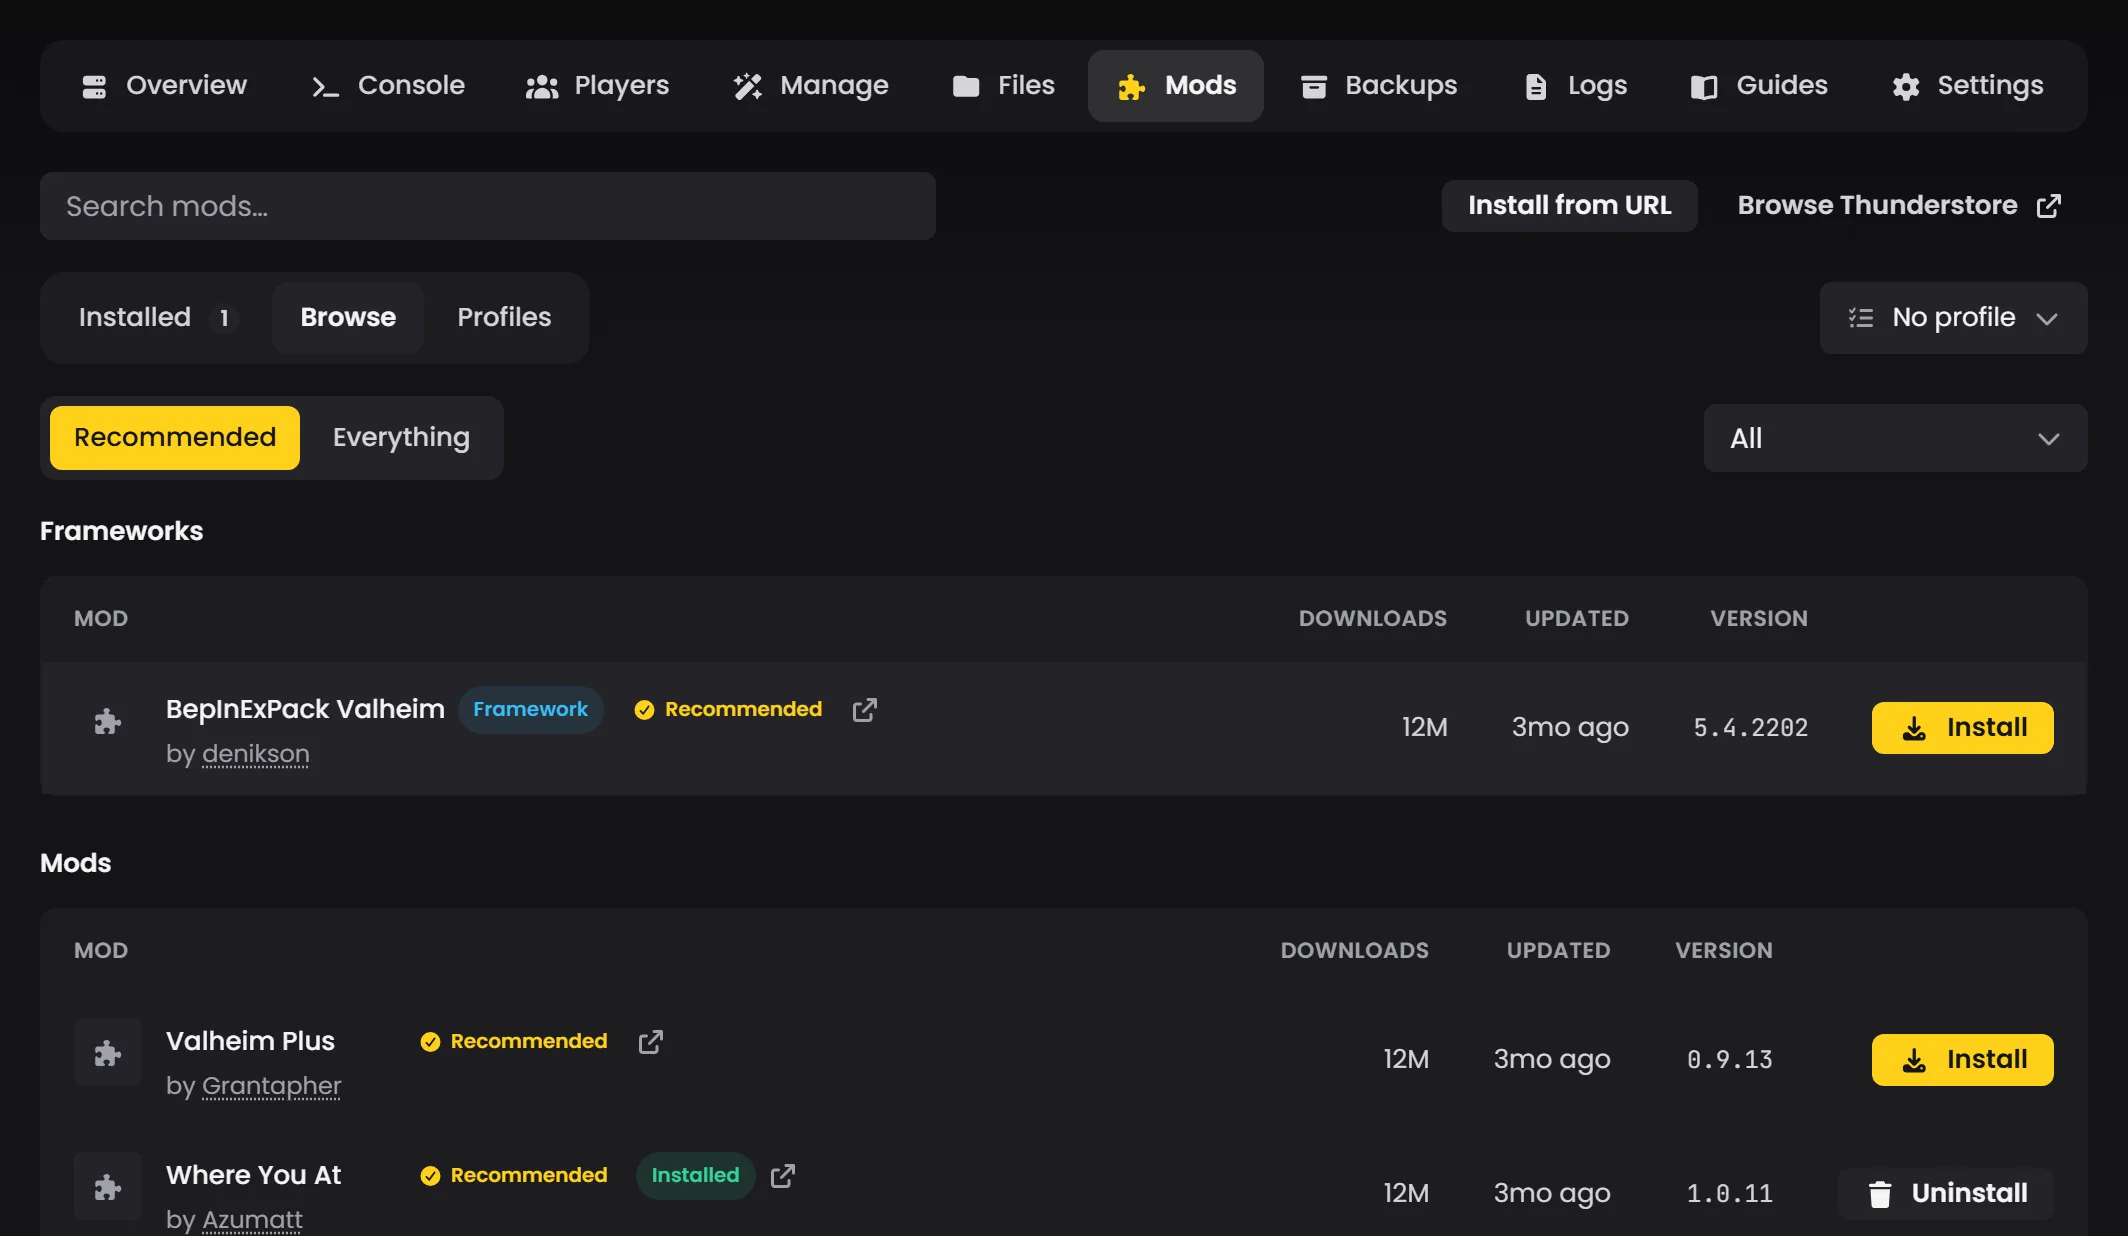Open Where You At external link icon
2128x1236 pixels.
(782, 1176)
